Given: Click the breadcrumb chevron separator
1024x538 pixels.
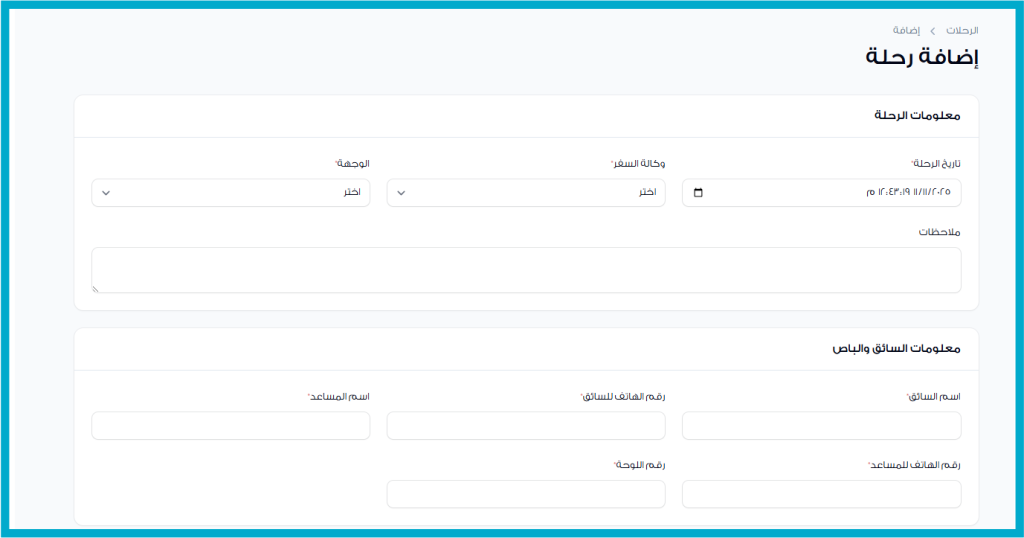Looking at the screenshot, I should (x=933, y=31).
